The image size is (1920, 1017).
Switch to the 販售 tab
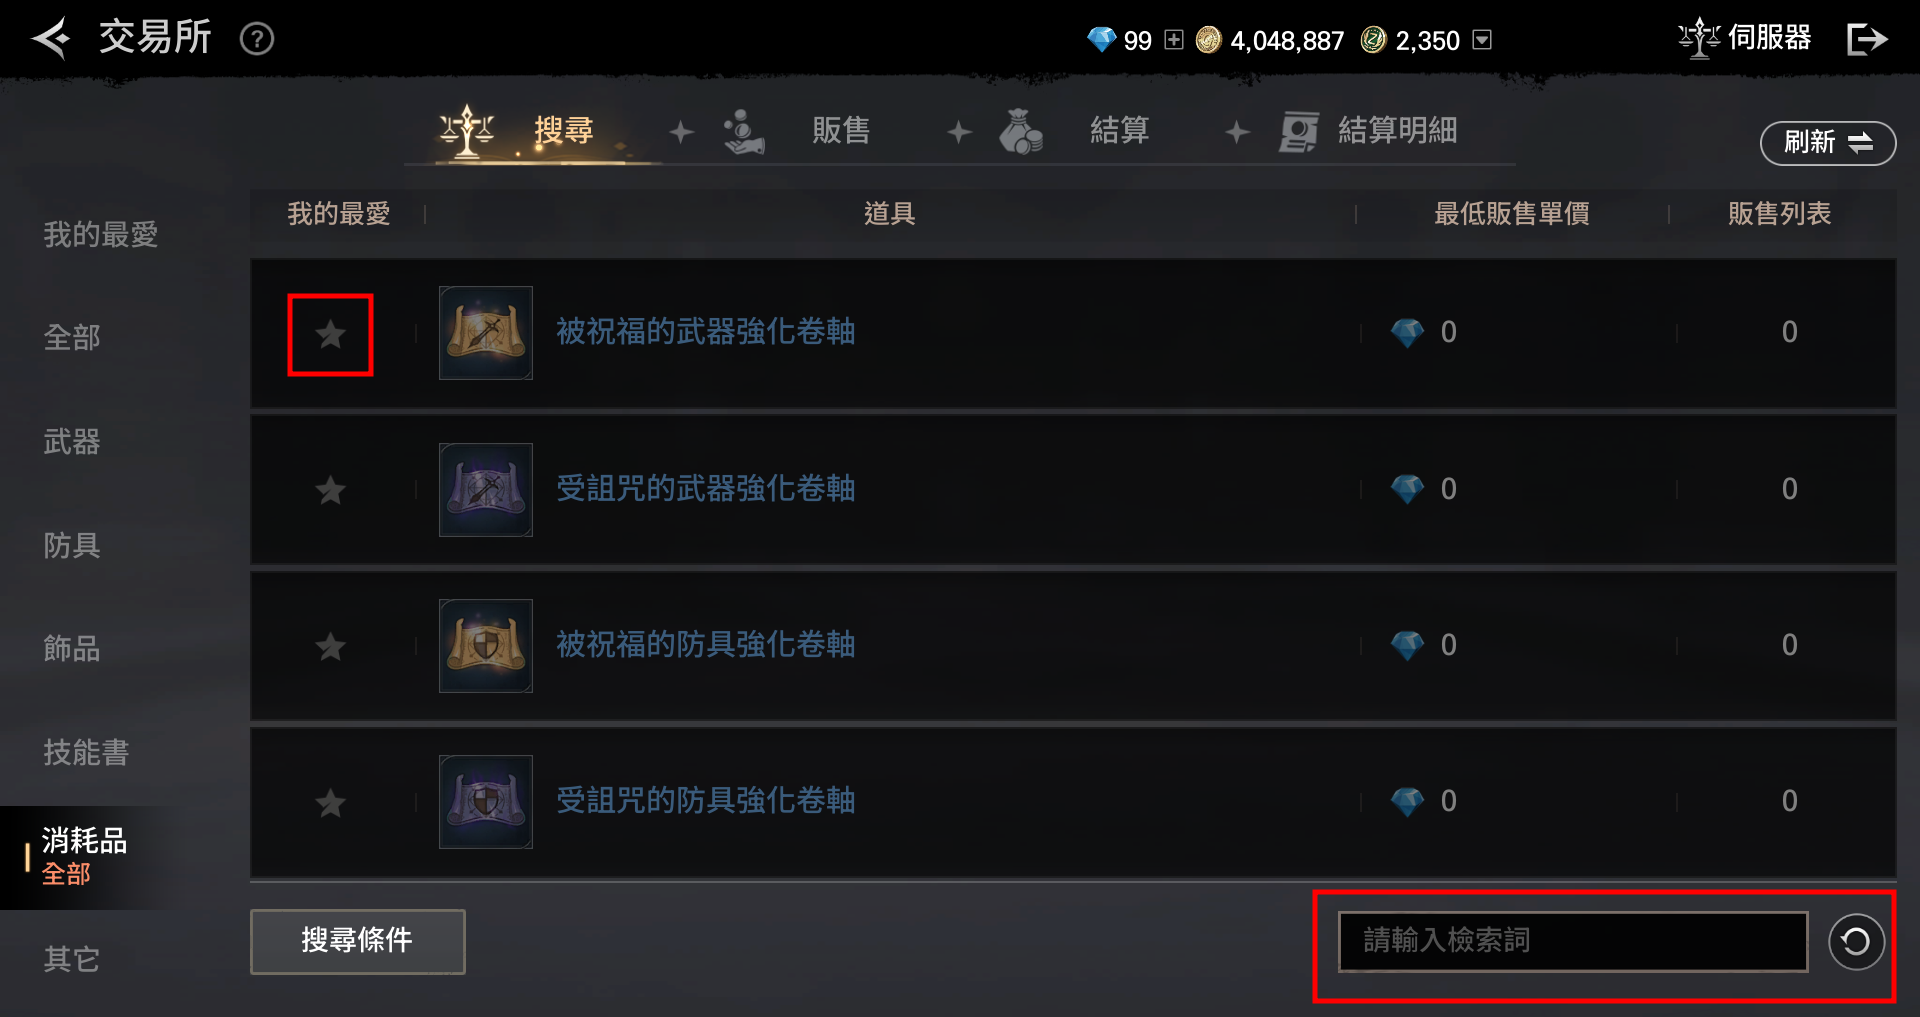(796, 131)
